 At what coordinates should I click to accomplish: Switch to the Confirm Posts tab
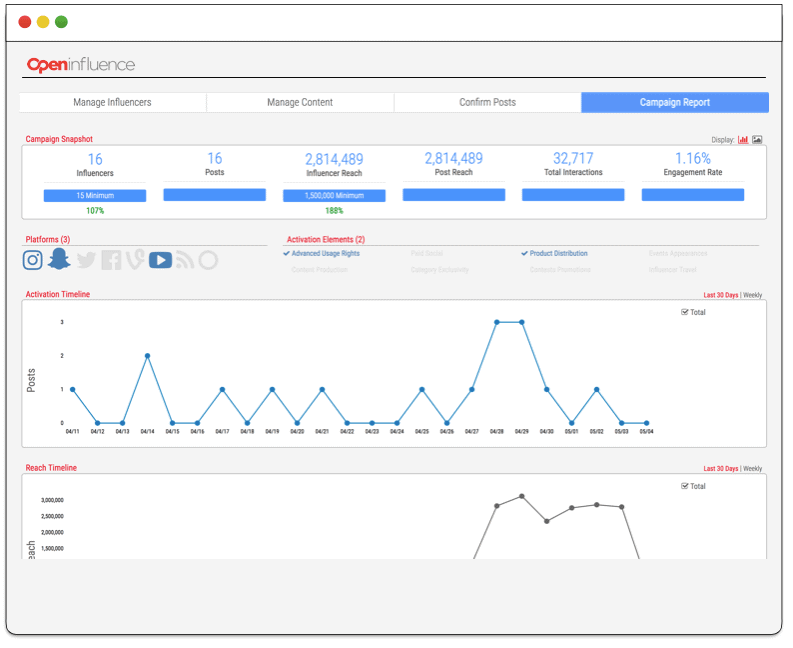tap(487, 102)
